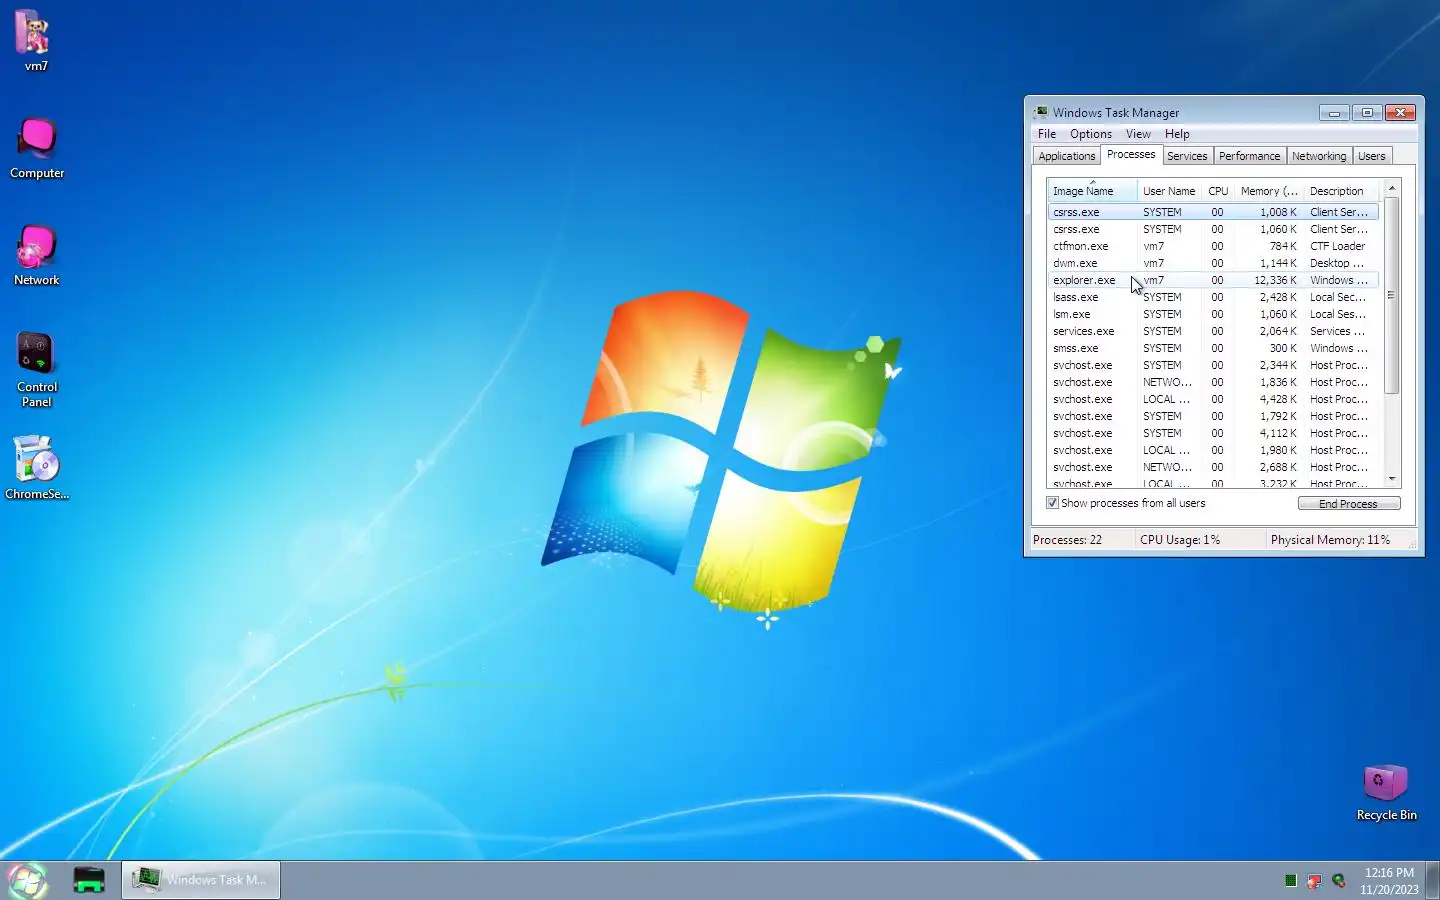This screenshot has width=1440, height=900.
Task: Switch to the Services tab
Action: click(x=1187, y=156)
